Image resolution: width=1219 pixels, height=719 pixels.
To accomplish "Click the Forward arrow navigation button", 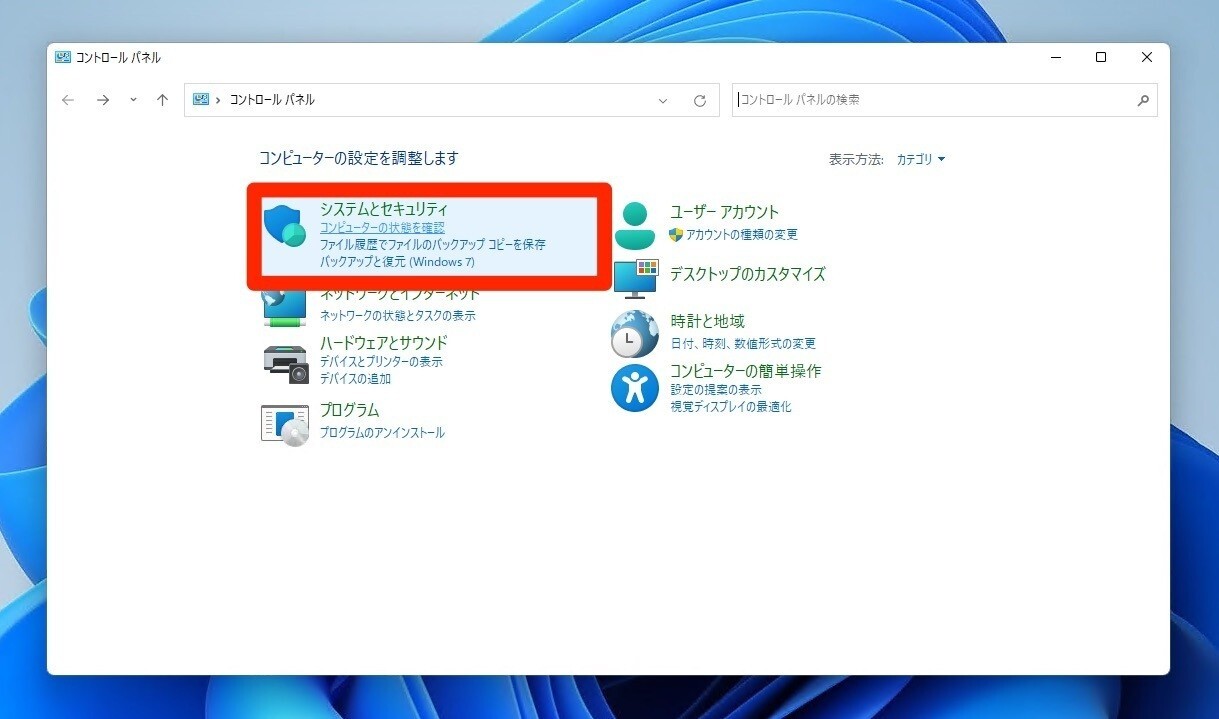I will pyautogui.click(x=102, y=100).
